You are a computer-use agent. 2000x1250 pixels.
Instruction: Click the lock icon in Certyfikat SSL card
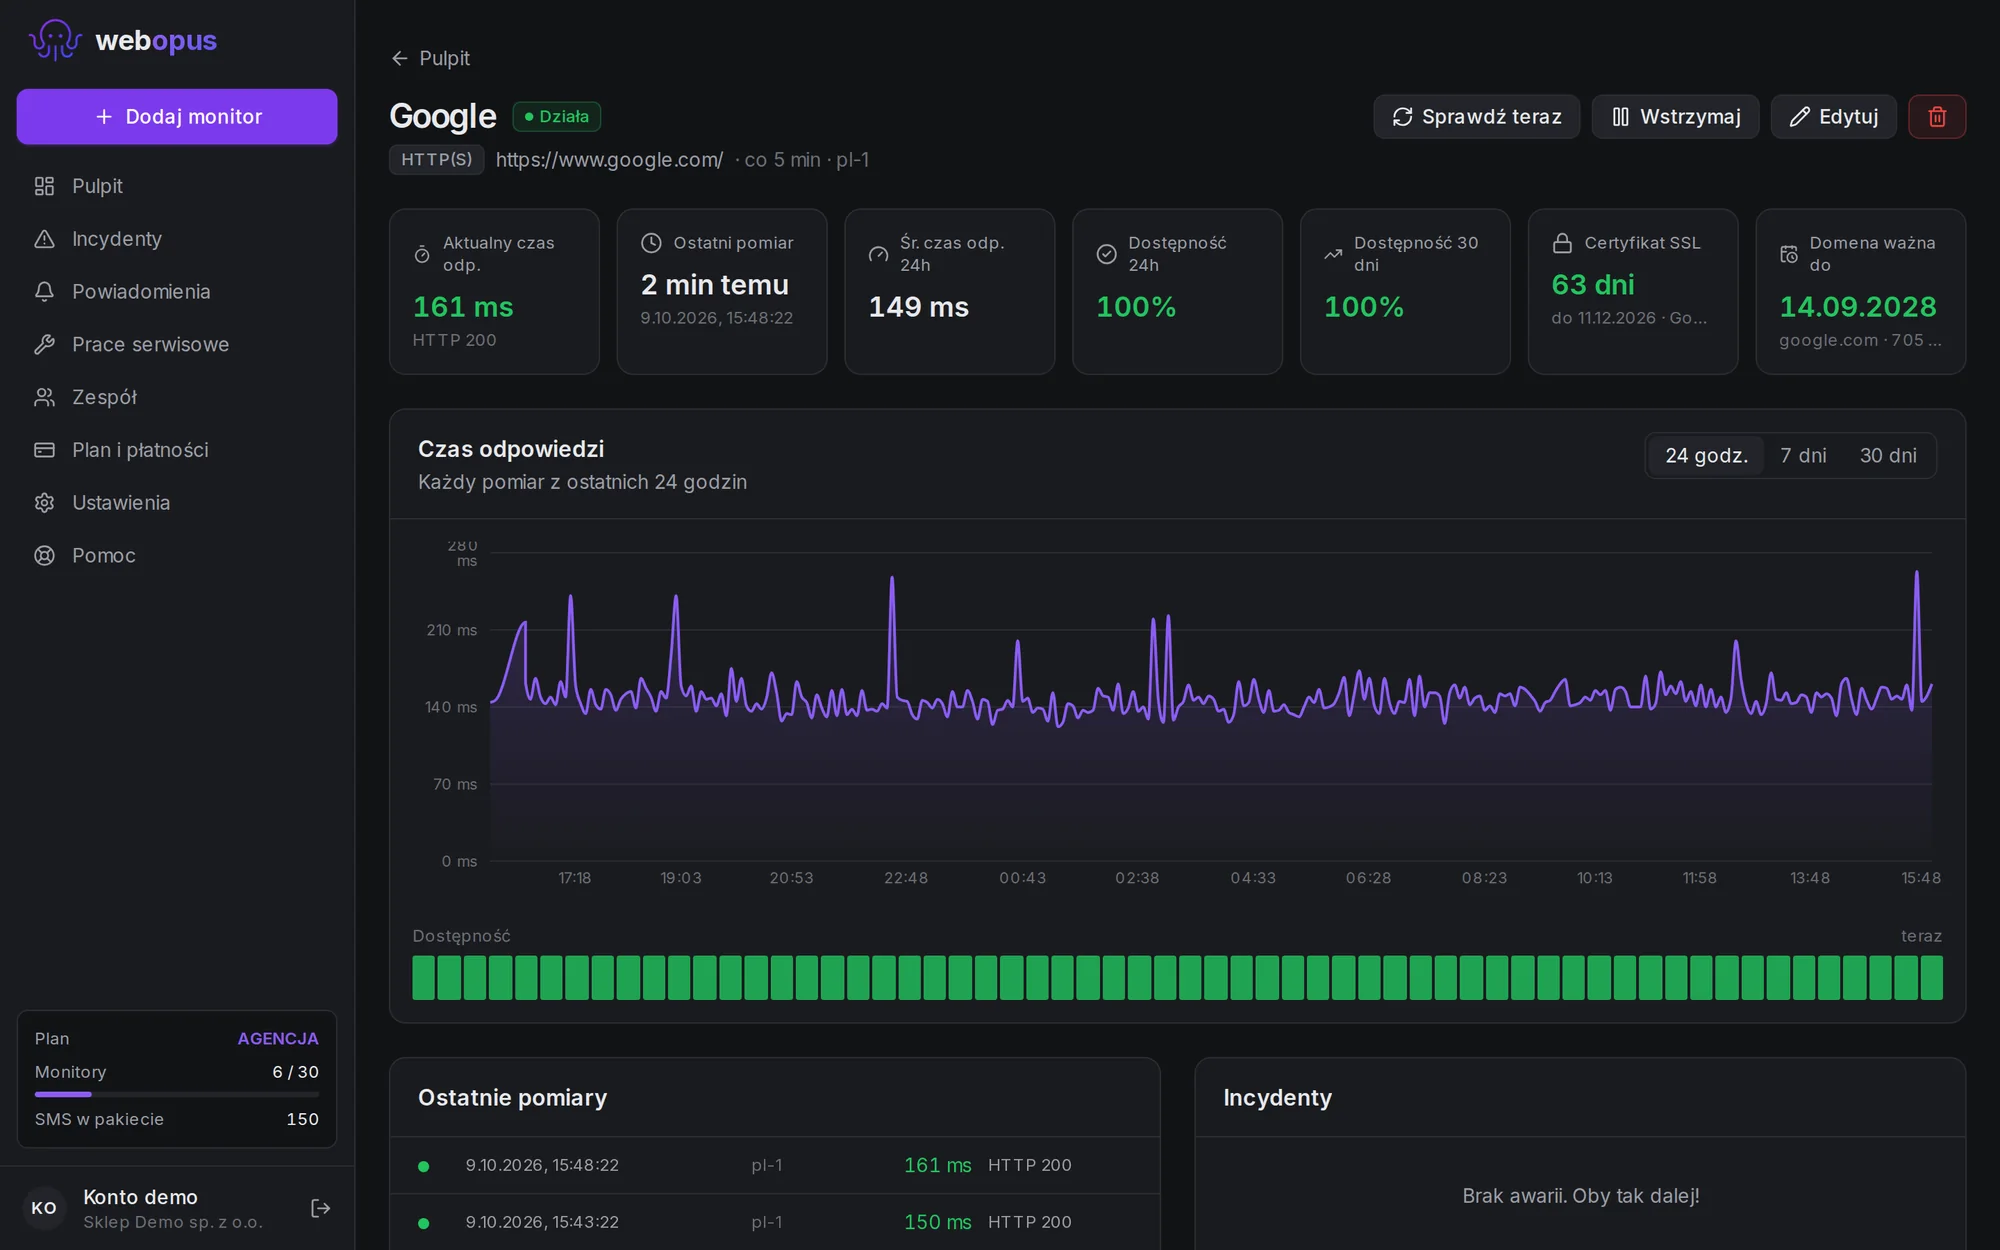pyautogui.click(x=1562, y=243)
